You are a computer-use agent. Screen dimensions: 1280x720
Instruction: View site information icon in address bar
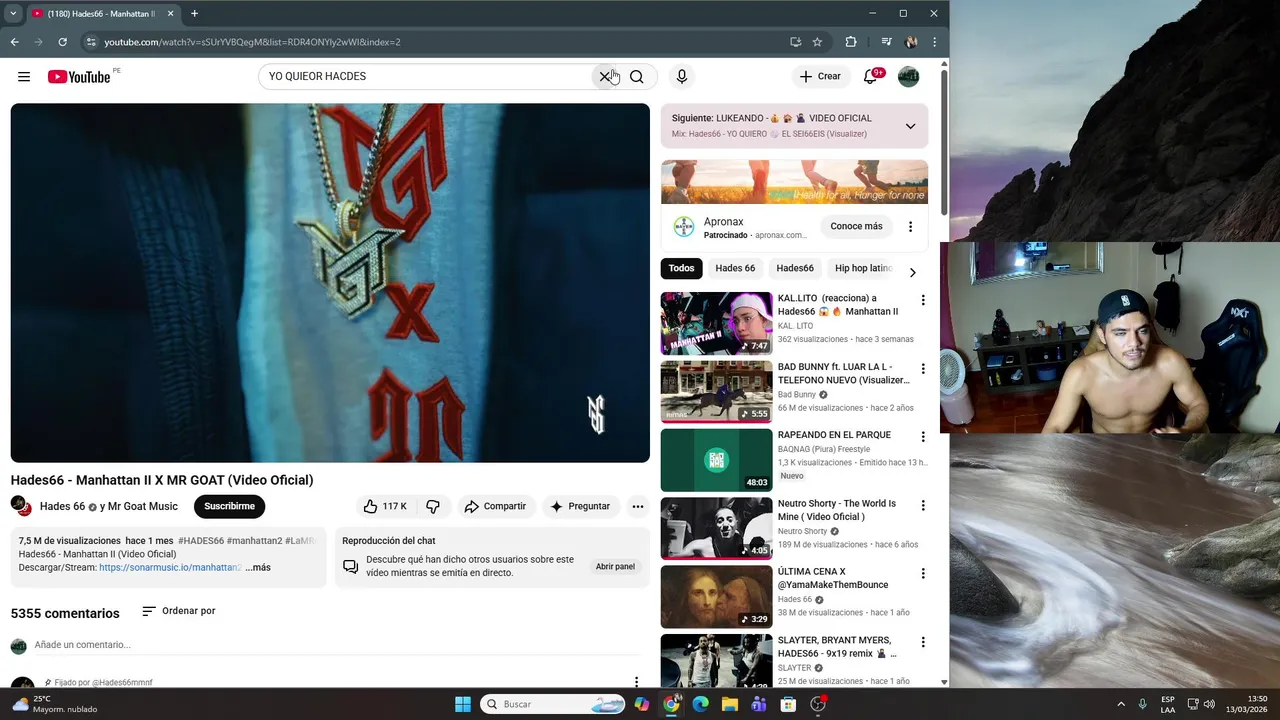[91, 42]
